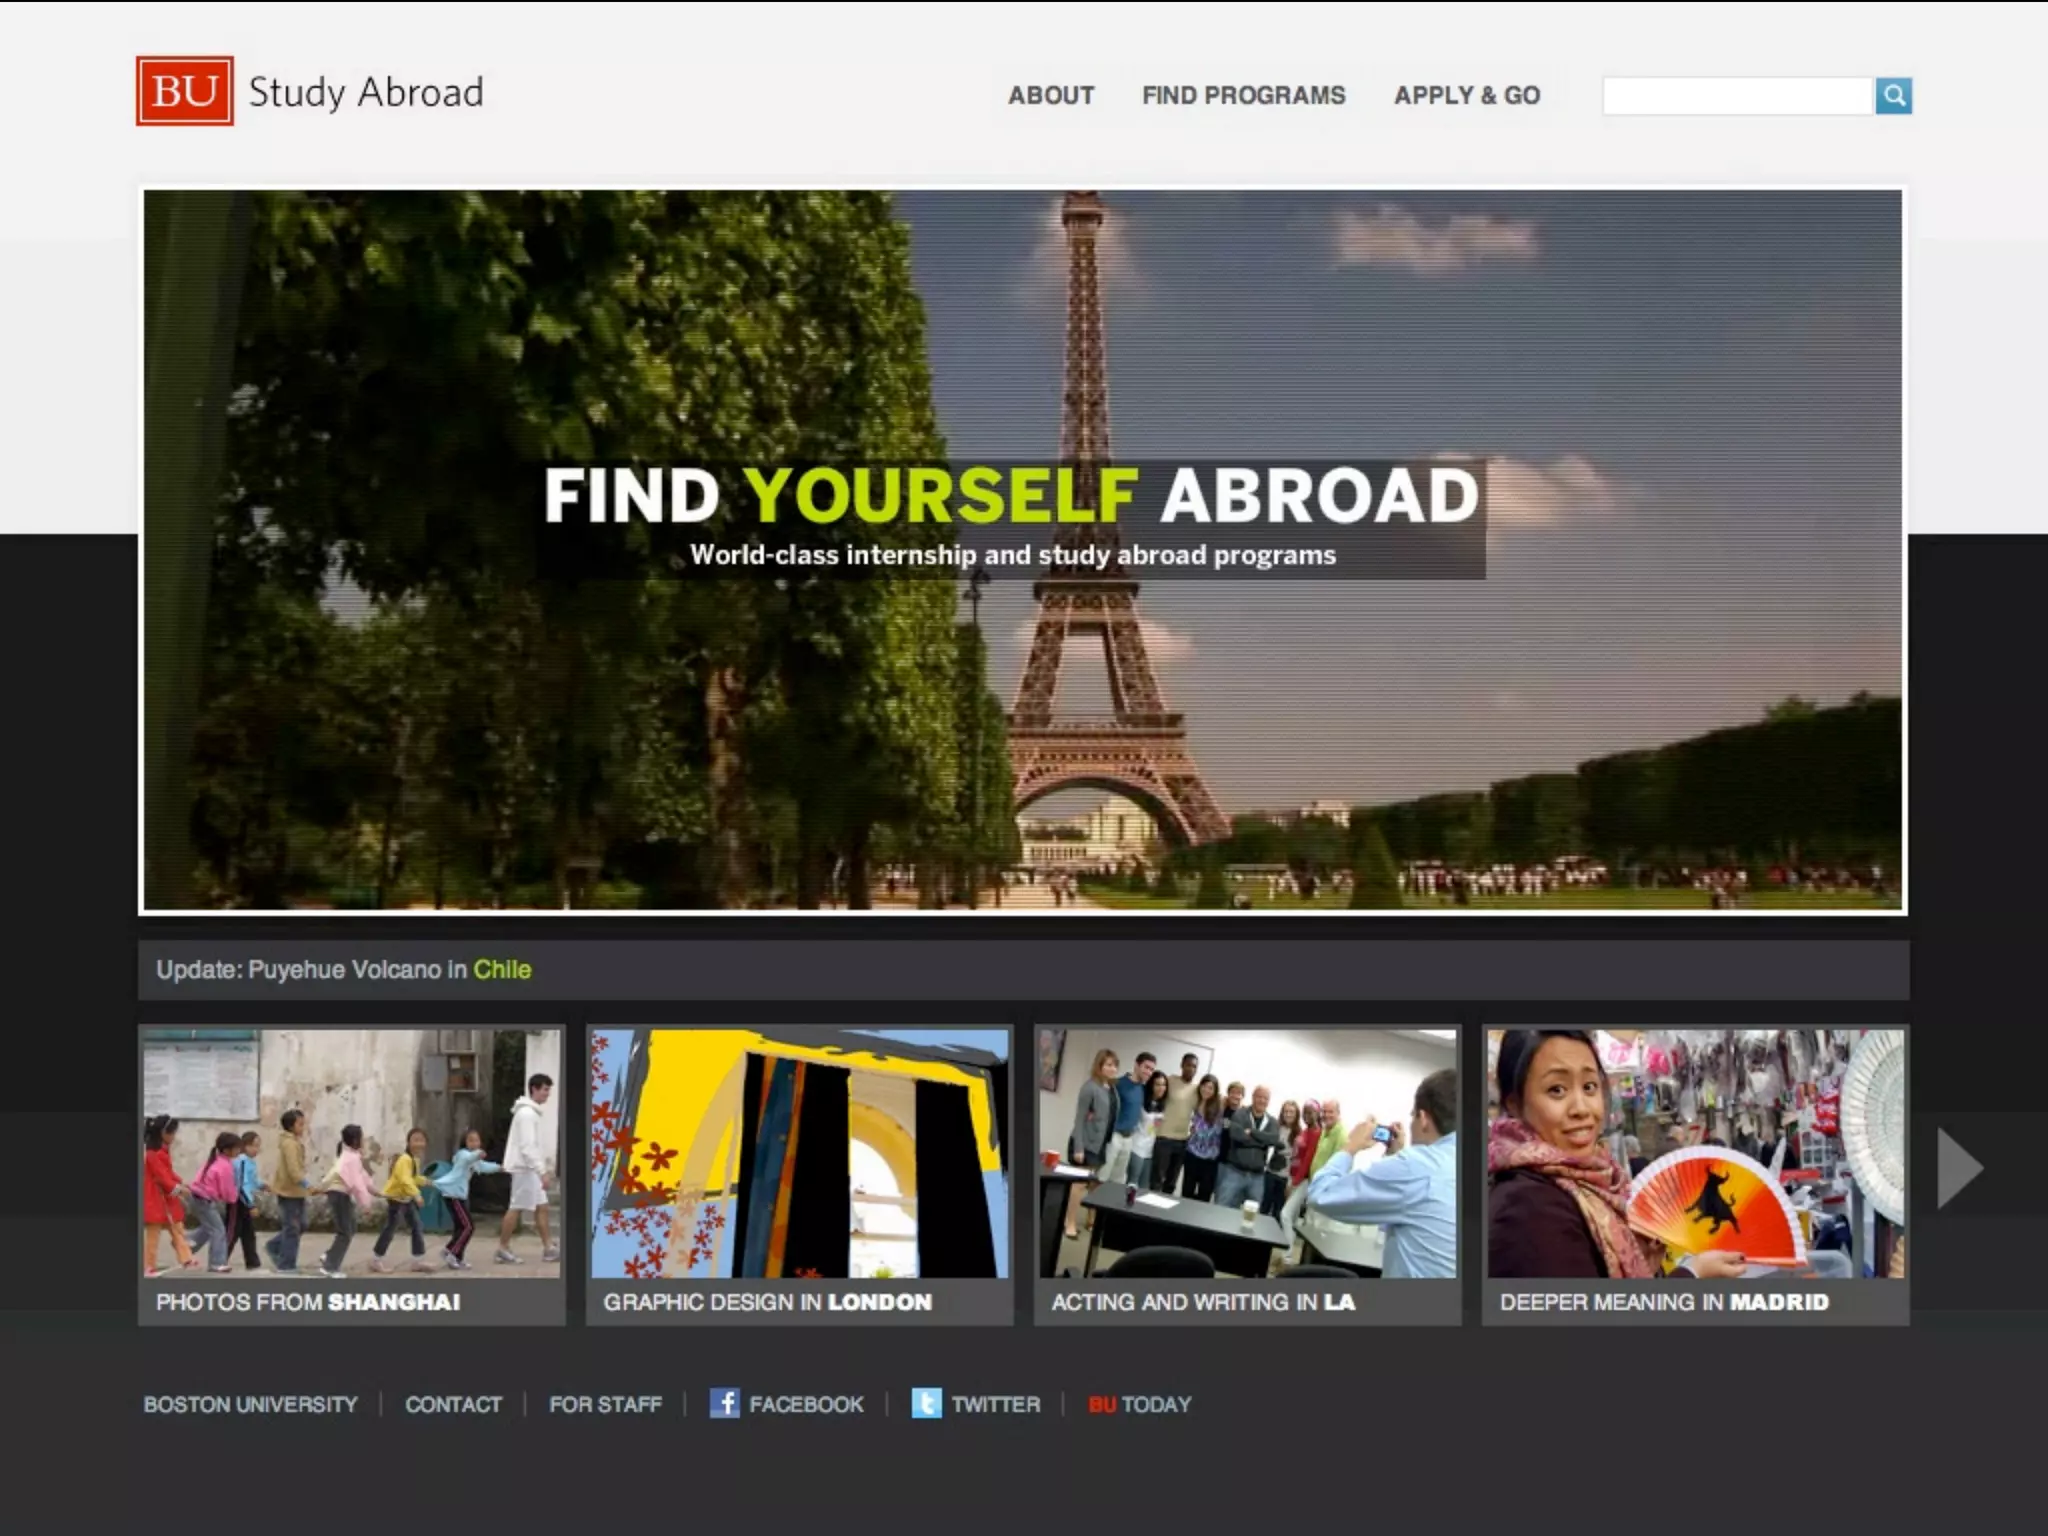
Task: Click the Contact footer link
Action: coord(453,1404)
